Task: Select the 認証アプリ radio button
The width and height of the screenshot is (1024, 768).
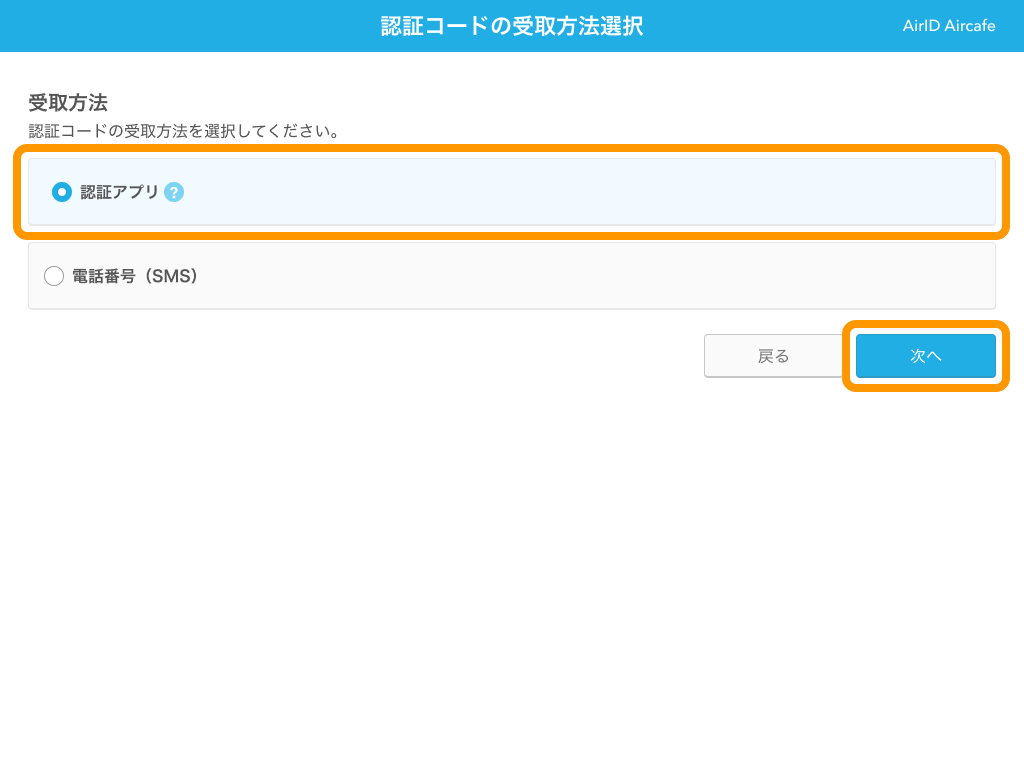Action: (61, 192)
